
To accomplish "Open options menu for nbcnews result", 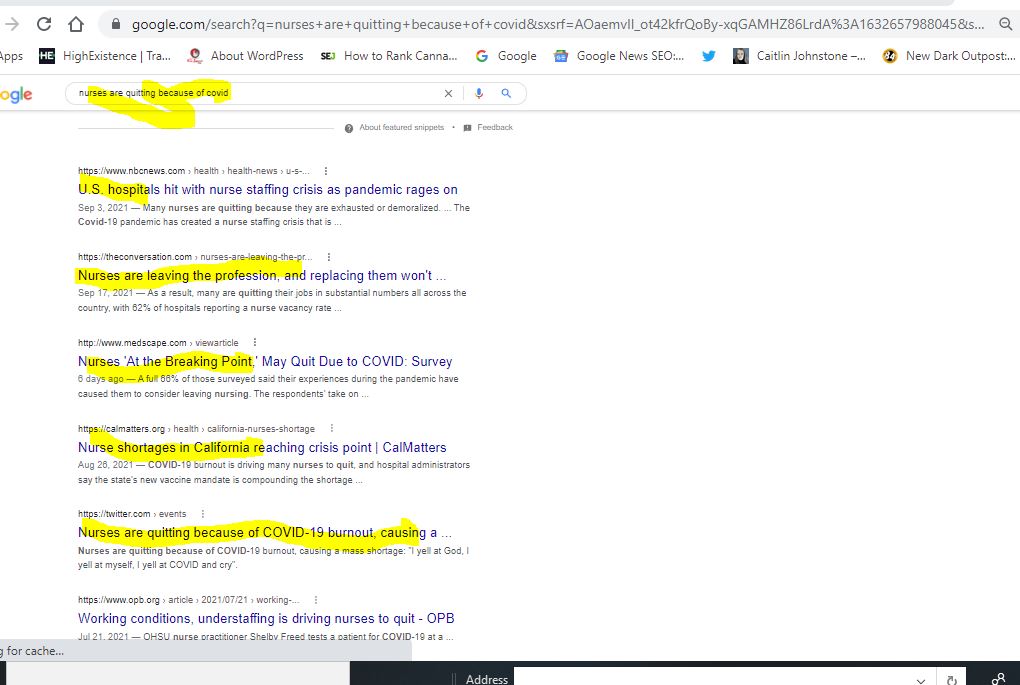I will point(326,171).
